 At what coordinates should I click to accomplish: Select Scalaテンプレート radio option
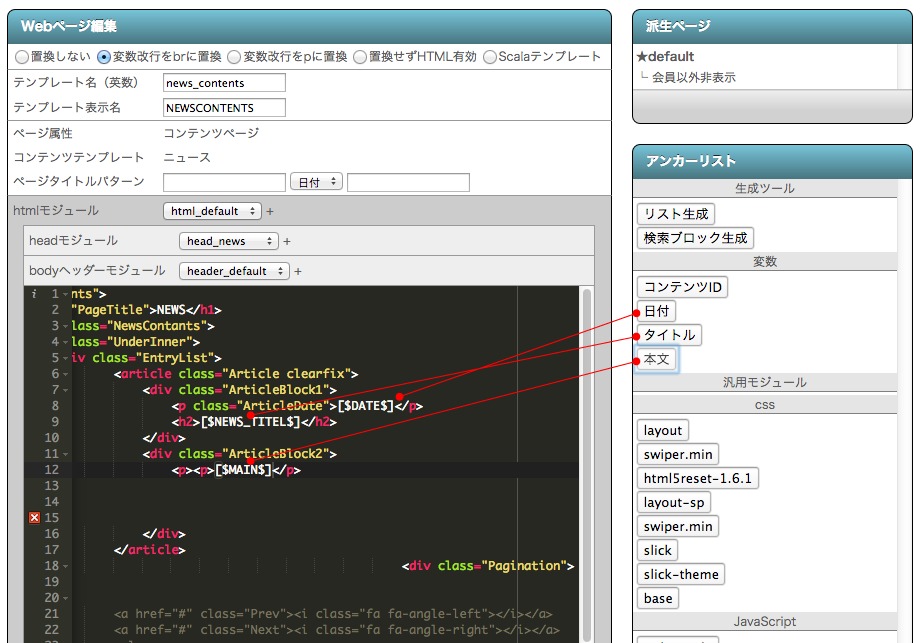[x=490, y=57]
